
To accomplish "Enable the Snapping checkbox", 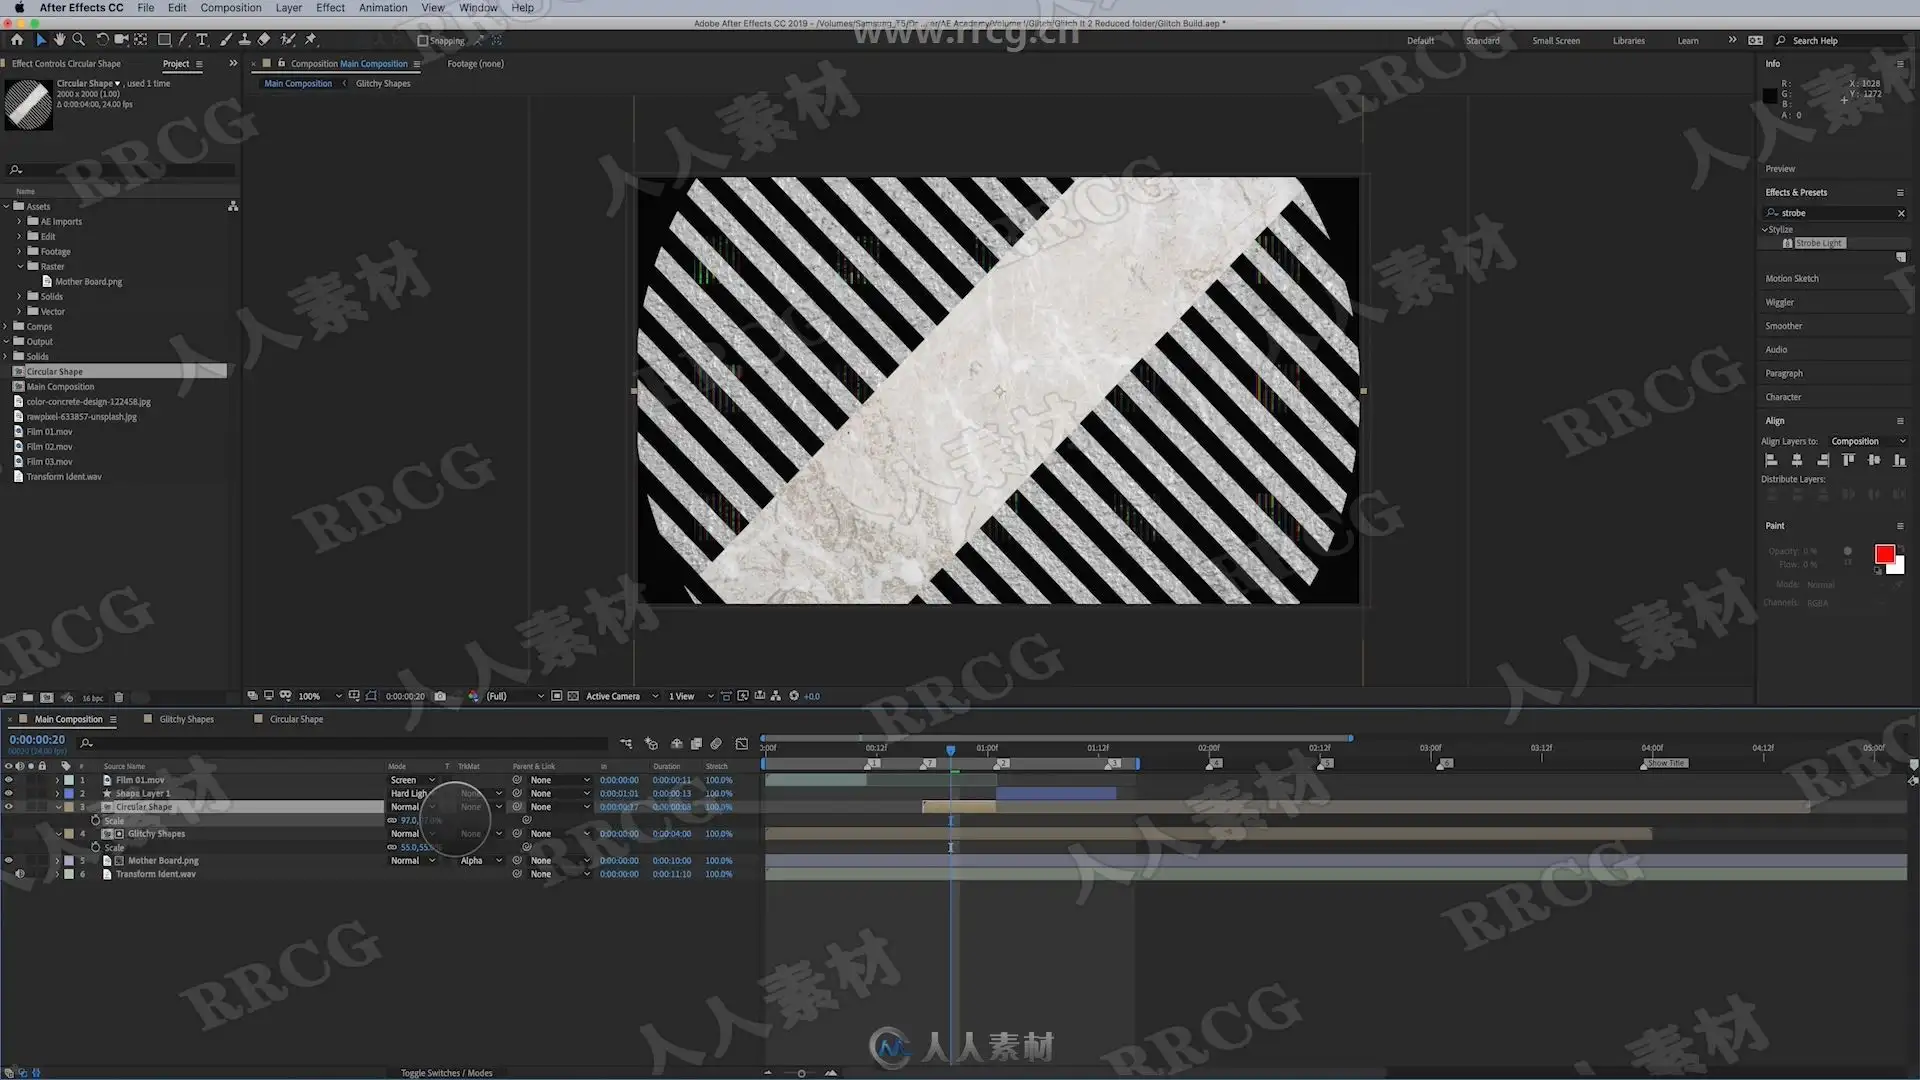I will click(x=422, y=41).
